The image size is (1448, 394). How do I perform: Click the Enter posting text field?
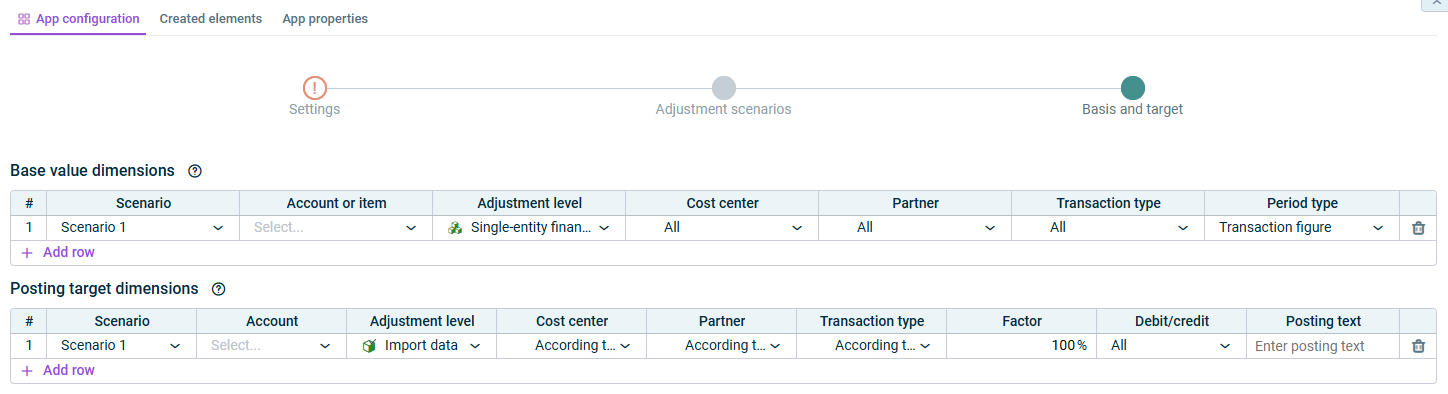pyautogui.click(x=1322, y=346)
